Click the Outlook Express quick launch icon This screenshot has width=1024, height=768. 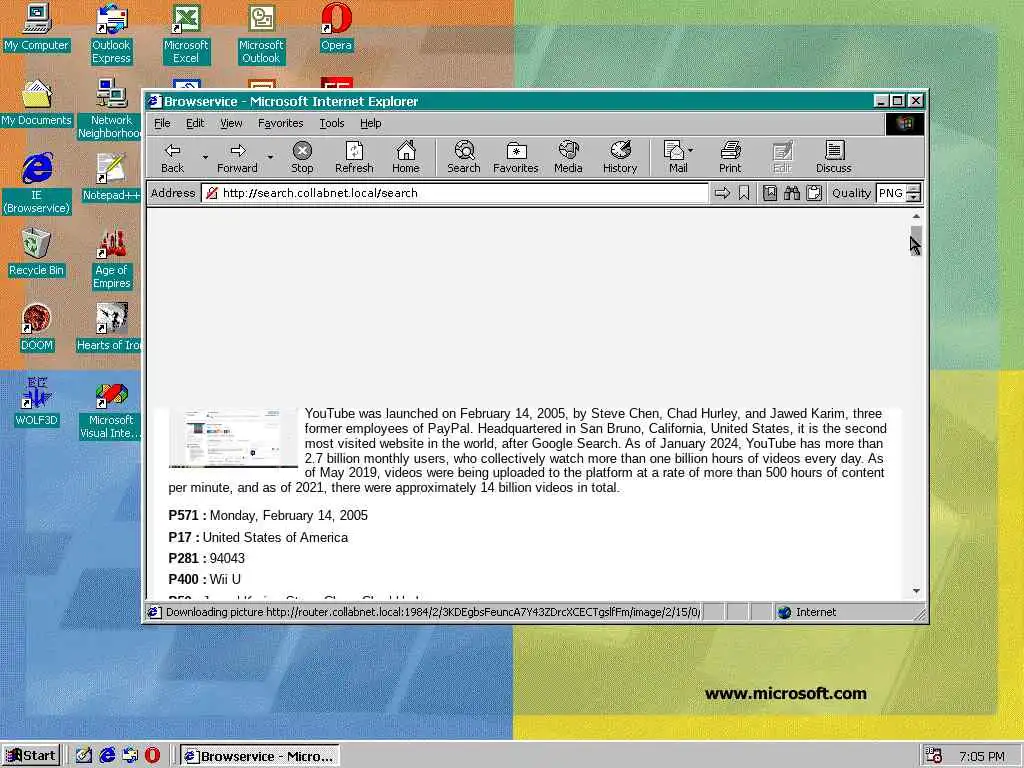(x=130, y=756)
